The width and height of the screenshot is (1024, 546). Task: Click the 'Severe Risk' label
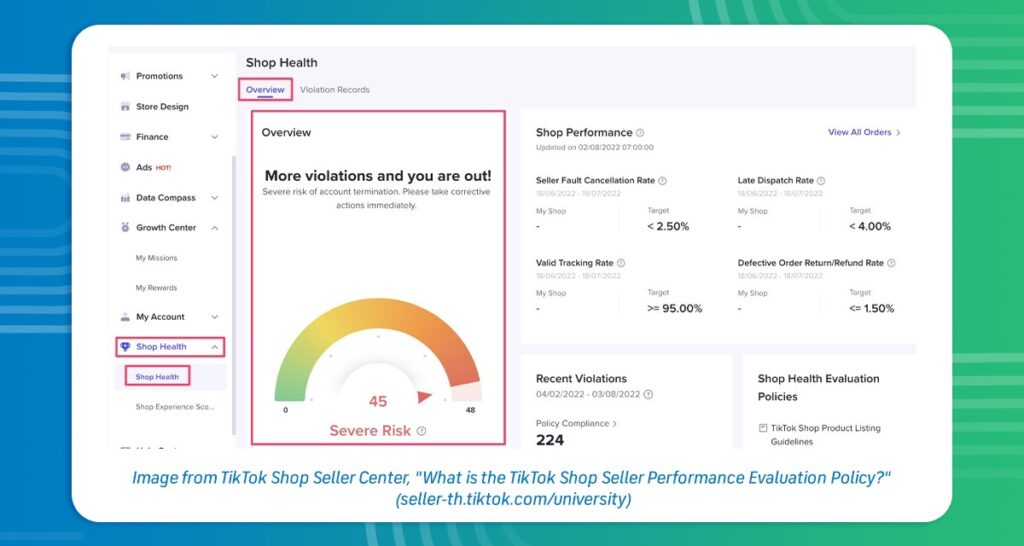[x=370, y=431]
